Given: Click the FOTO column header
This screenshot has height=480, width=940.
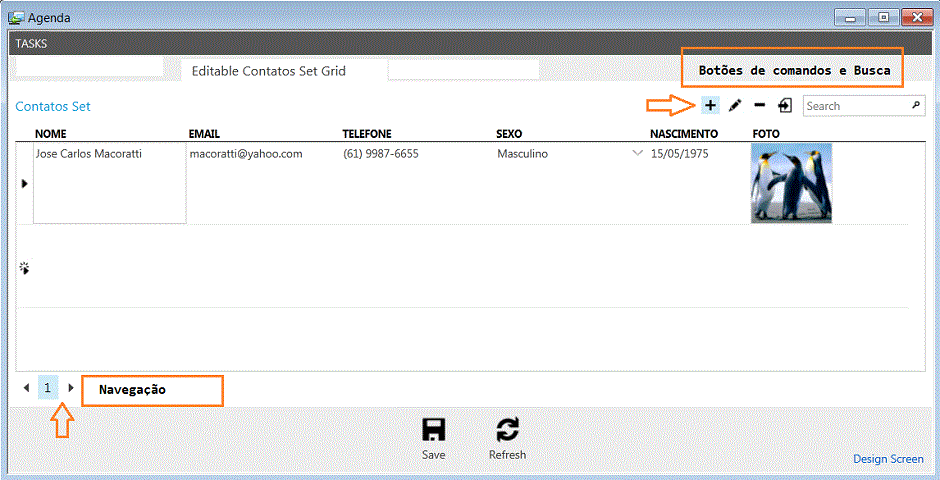Looking at the screenshot, I should point(766,134).
